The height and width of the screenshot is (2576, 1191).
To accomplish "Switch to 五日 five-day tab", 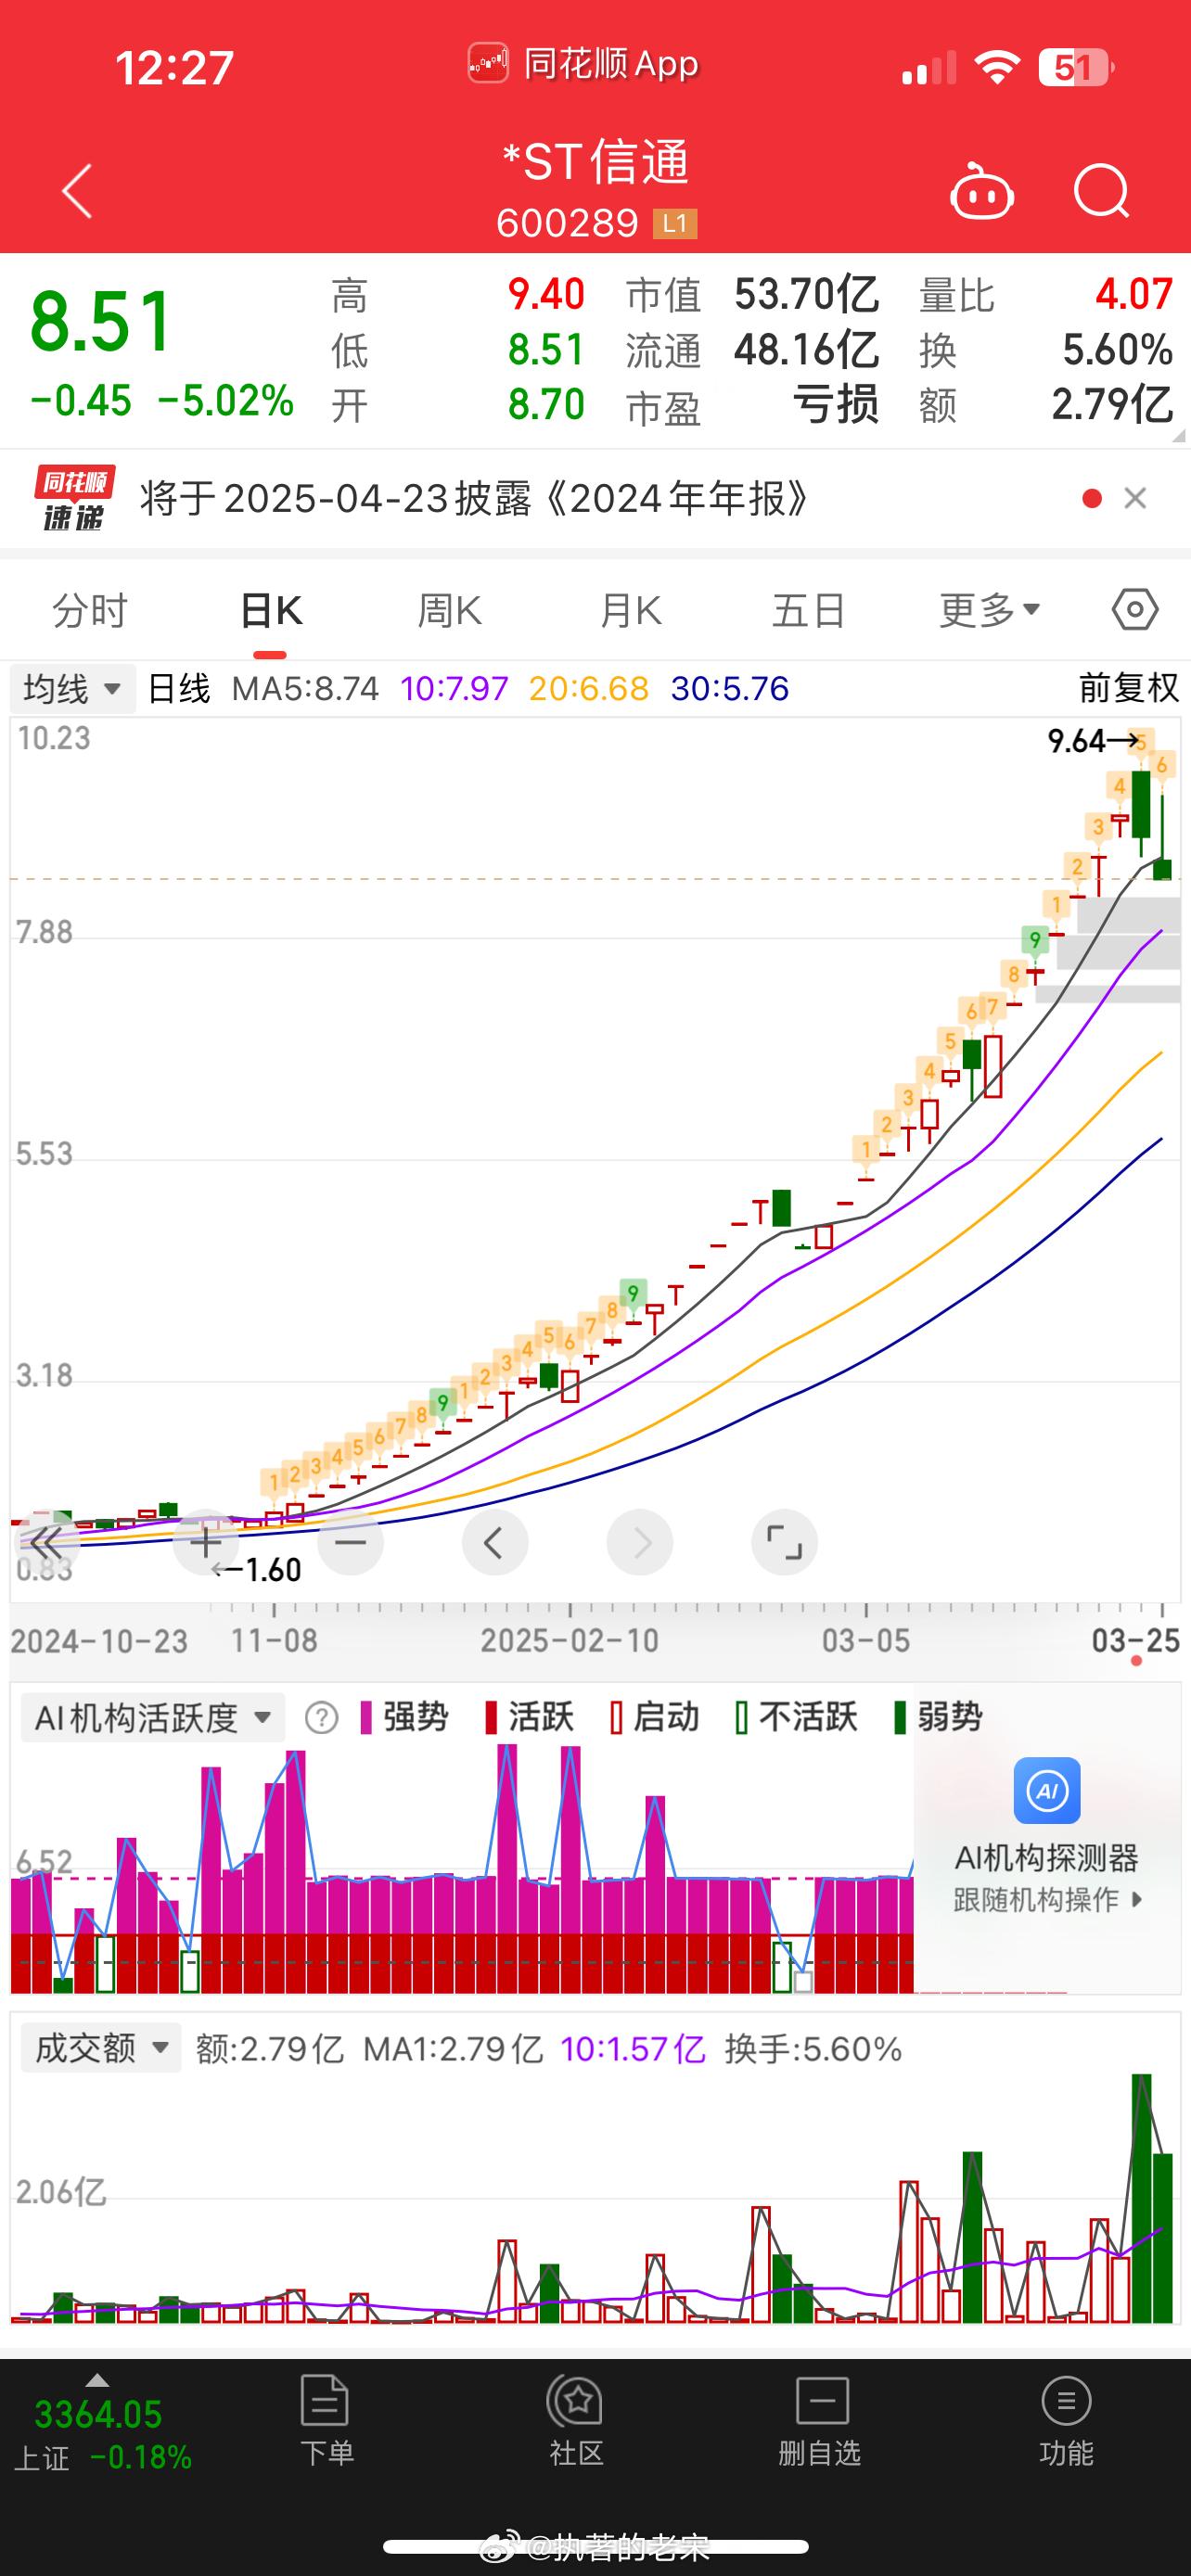I will (809, 610).
